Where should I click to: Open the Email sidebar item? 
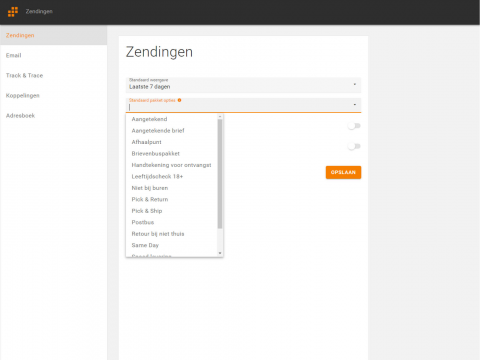(x=53, y=55)
